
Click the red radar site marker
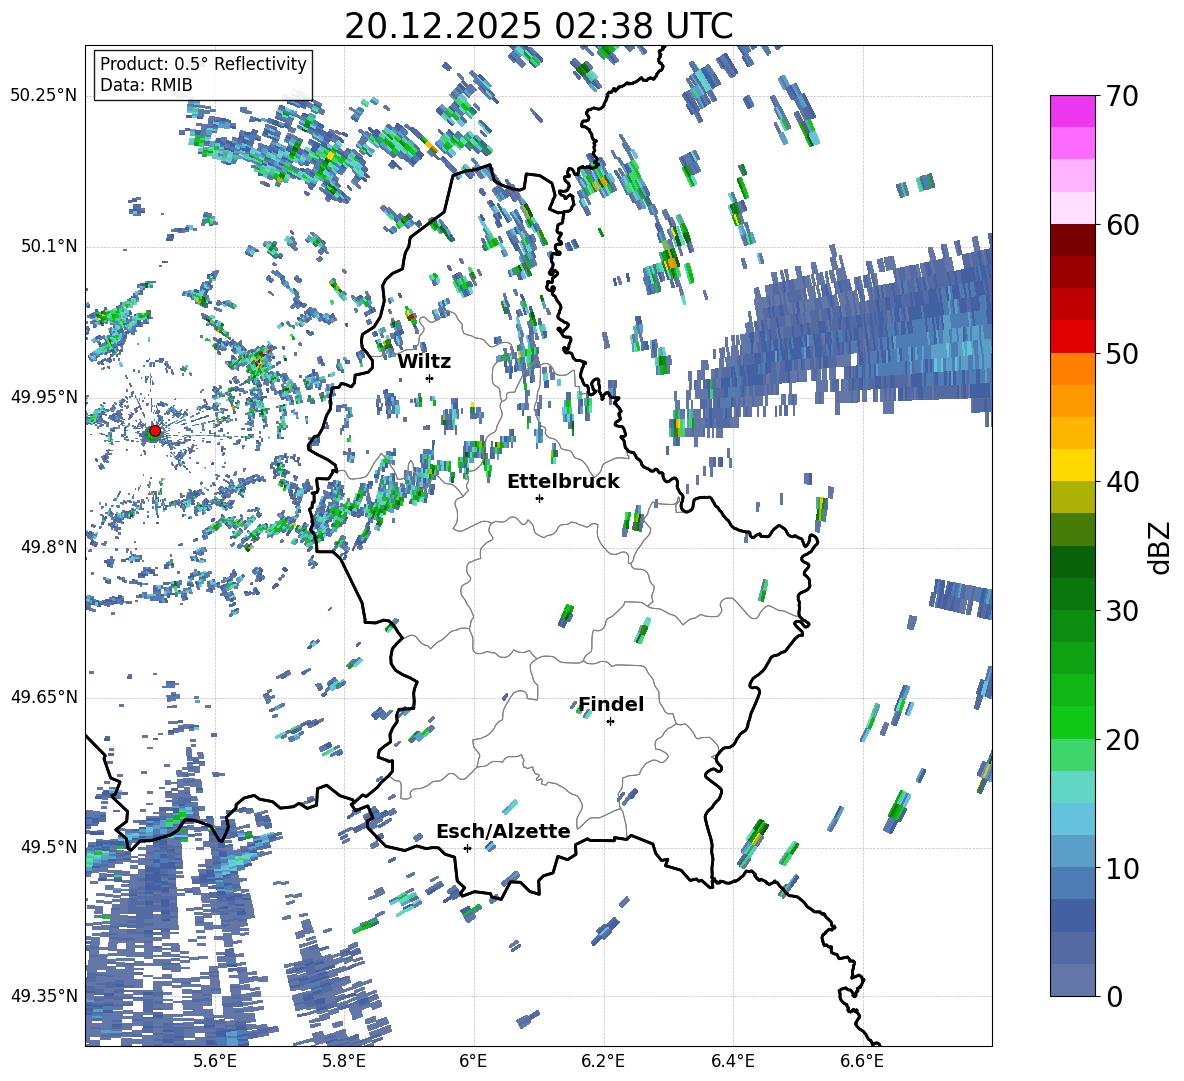155,430
